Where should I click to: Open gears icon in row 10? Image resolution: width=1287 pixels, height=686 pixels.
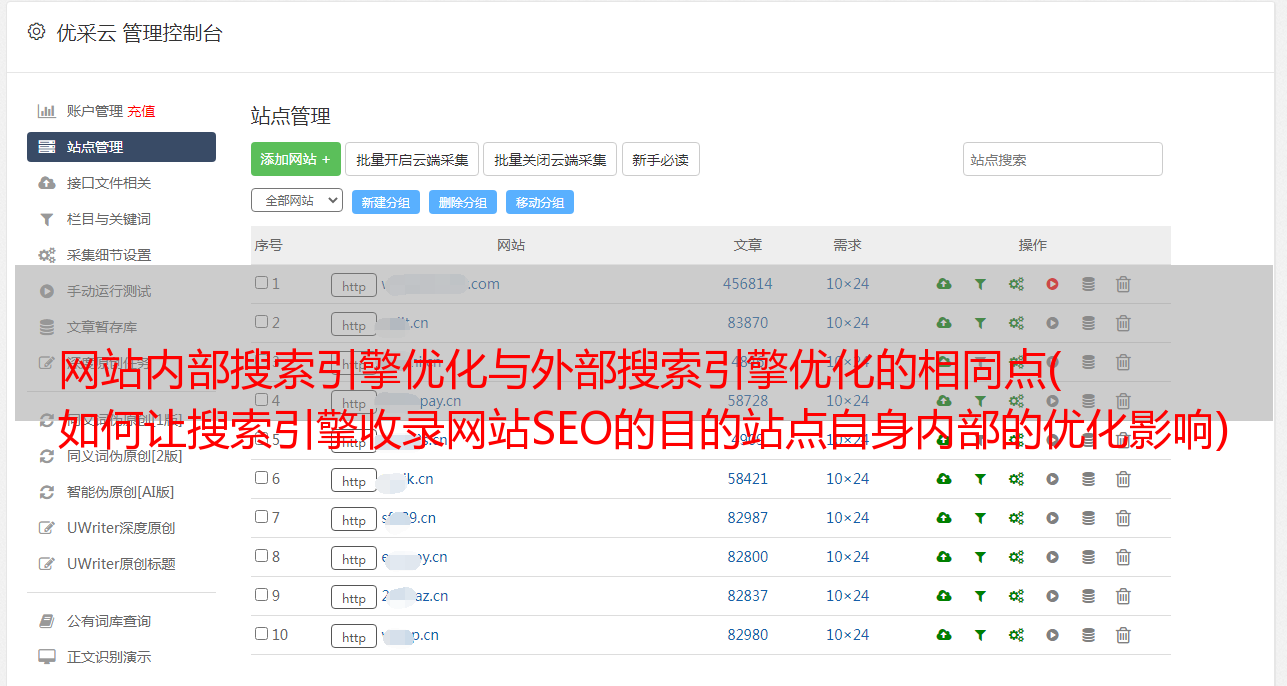[x=1016, y=635]
